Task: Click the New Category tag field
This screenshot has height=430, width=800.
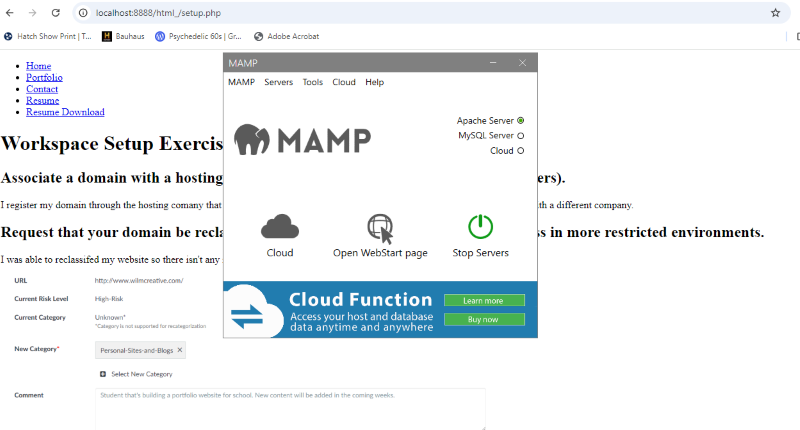Action: (x=140, y=350)
